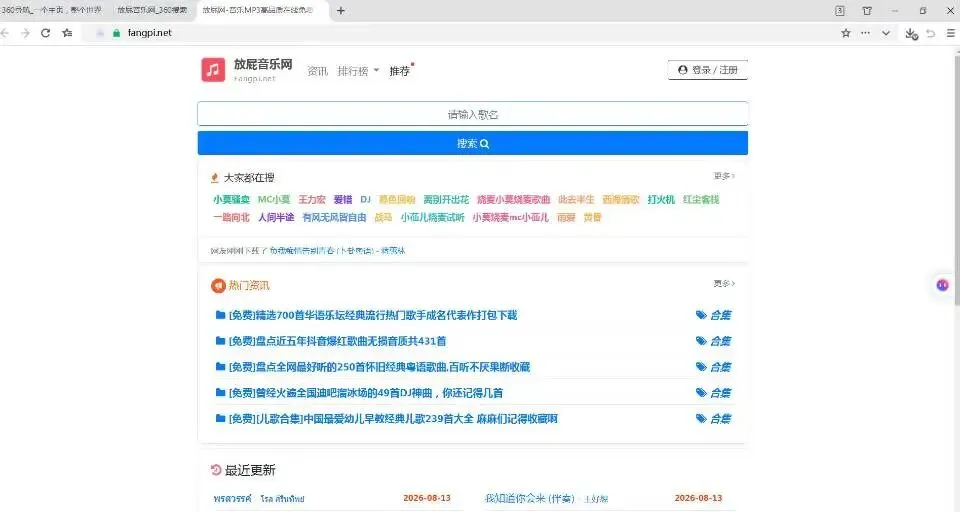Open the 抖音爆红歌曲431首 article link
The image size is (960, 512).
coord(337,341)
